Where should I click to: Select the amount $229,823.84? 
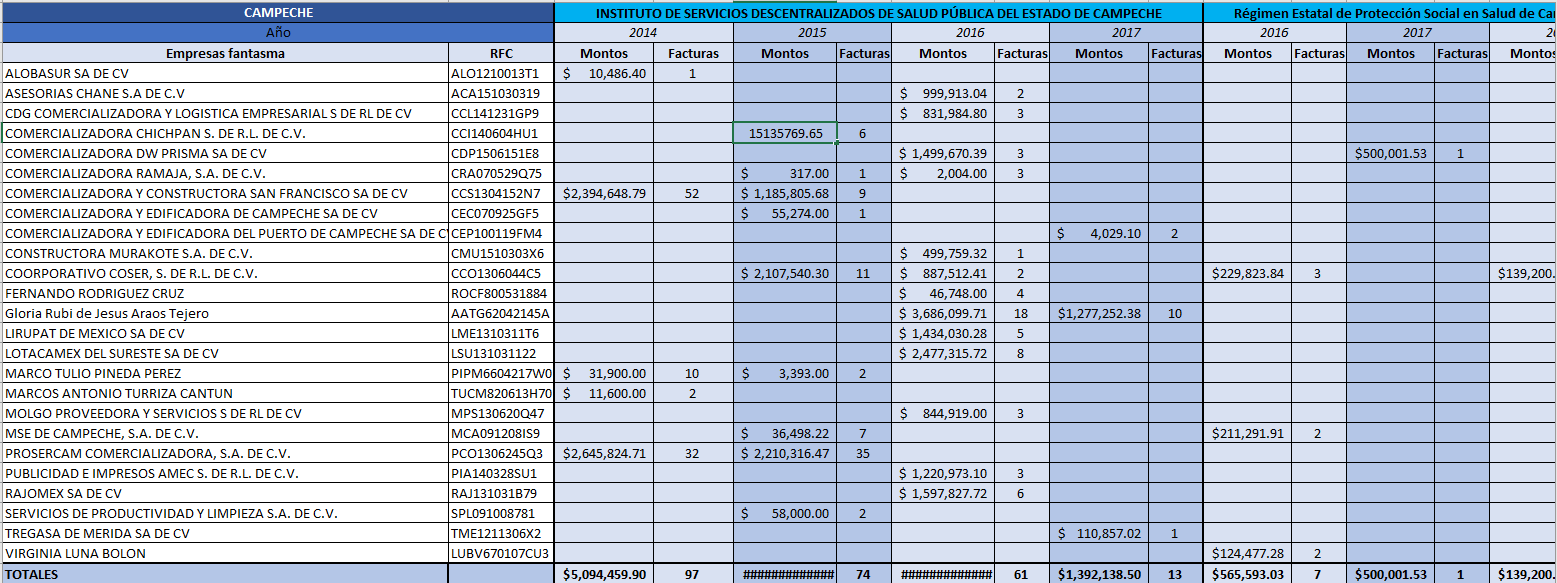point(1247,273)
